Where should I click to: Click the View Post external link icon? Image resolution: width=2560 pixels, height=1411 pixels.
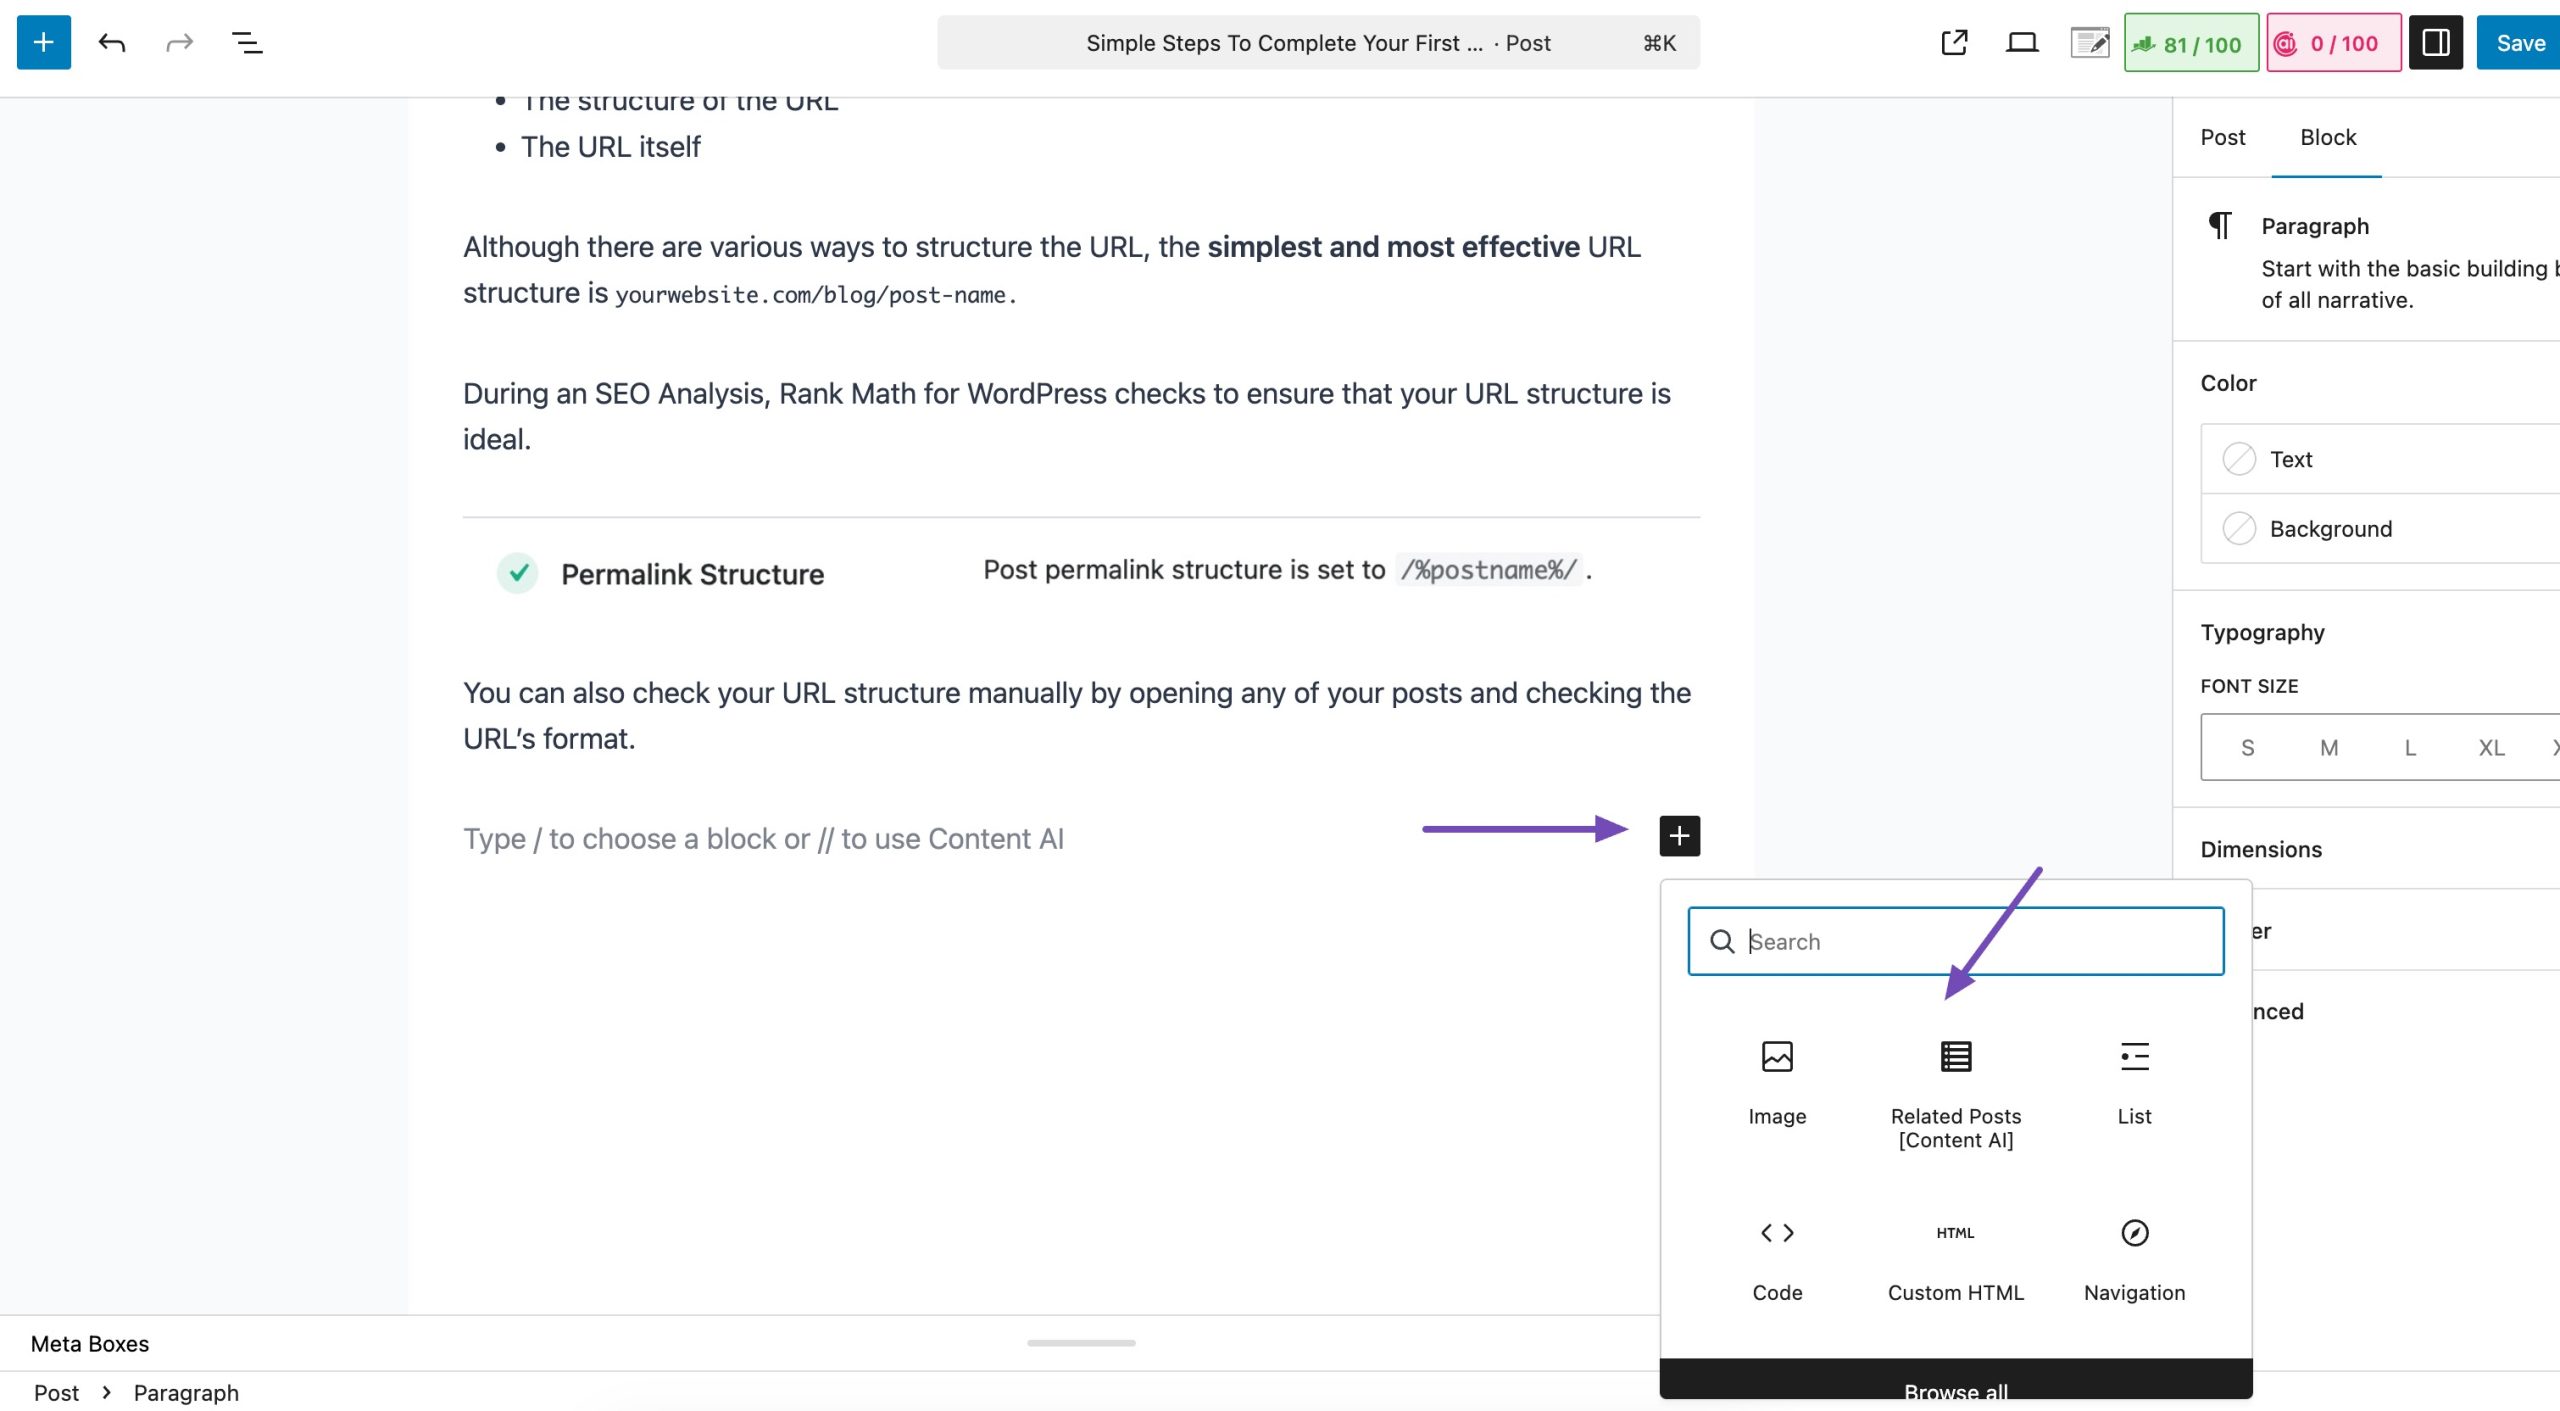tap(1954, 43)
